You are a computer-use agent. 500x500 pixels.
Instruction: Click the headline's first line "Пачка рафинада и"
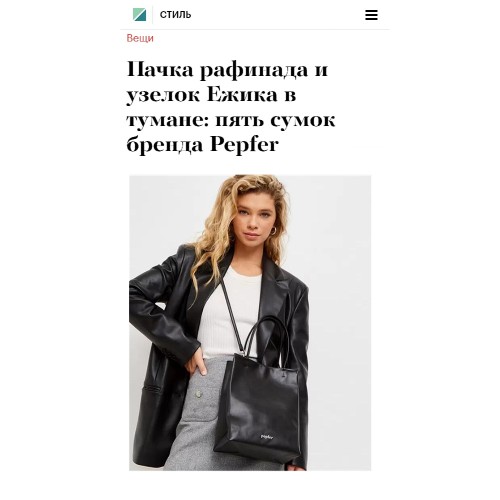point(227,70)
